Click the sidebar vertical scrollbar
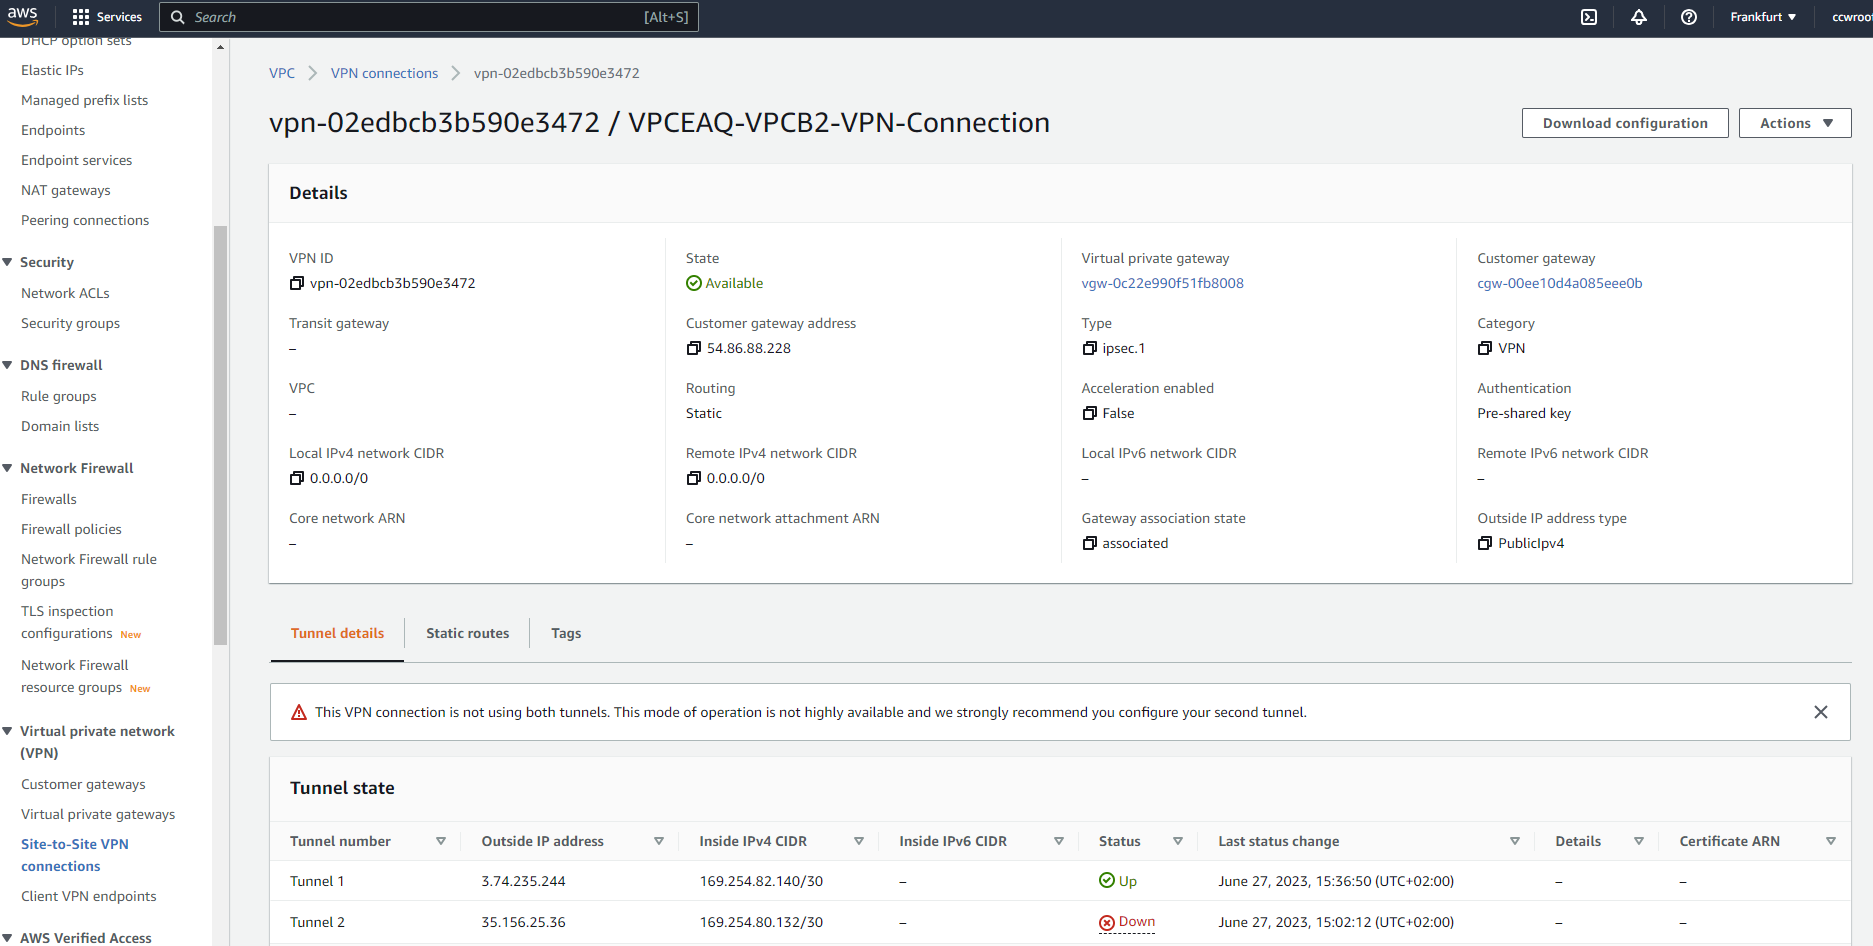Image resolution: width=1873 pixels, height=946 pixels. click(220, 435)
